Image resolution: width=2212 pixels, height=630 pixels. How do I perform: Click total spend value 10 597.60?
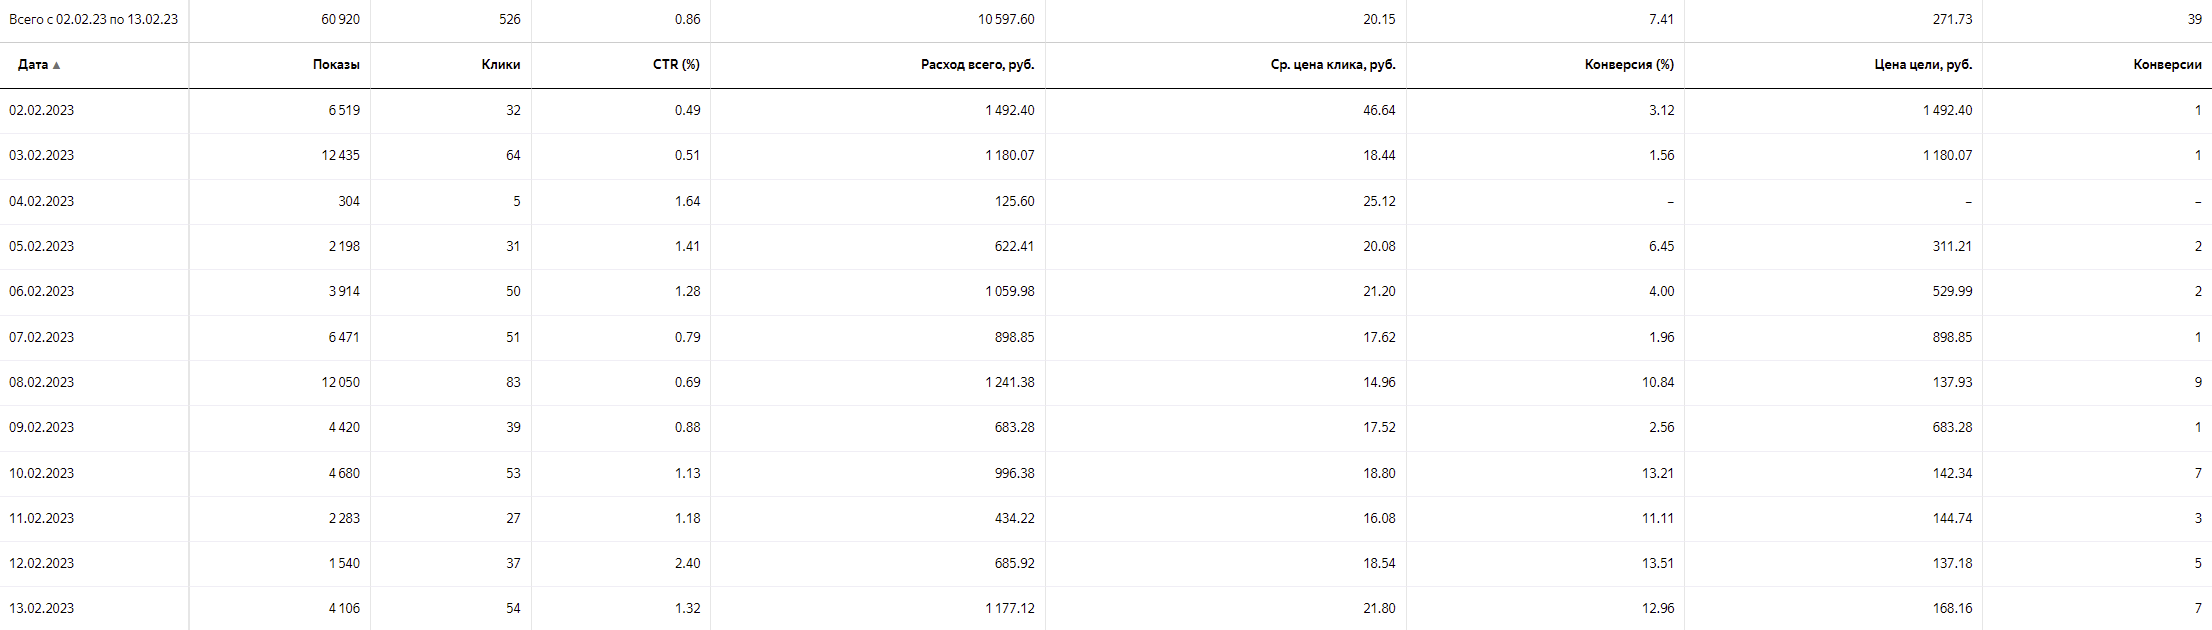pos(1006,20)
